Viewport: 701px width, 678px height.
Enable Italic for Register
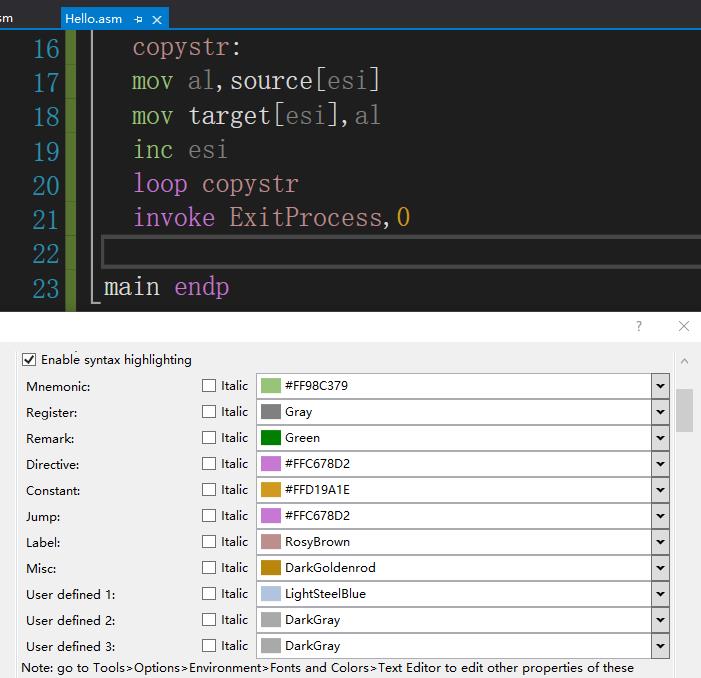tap(209, 411)
